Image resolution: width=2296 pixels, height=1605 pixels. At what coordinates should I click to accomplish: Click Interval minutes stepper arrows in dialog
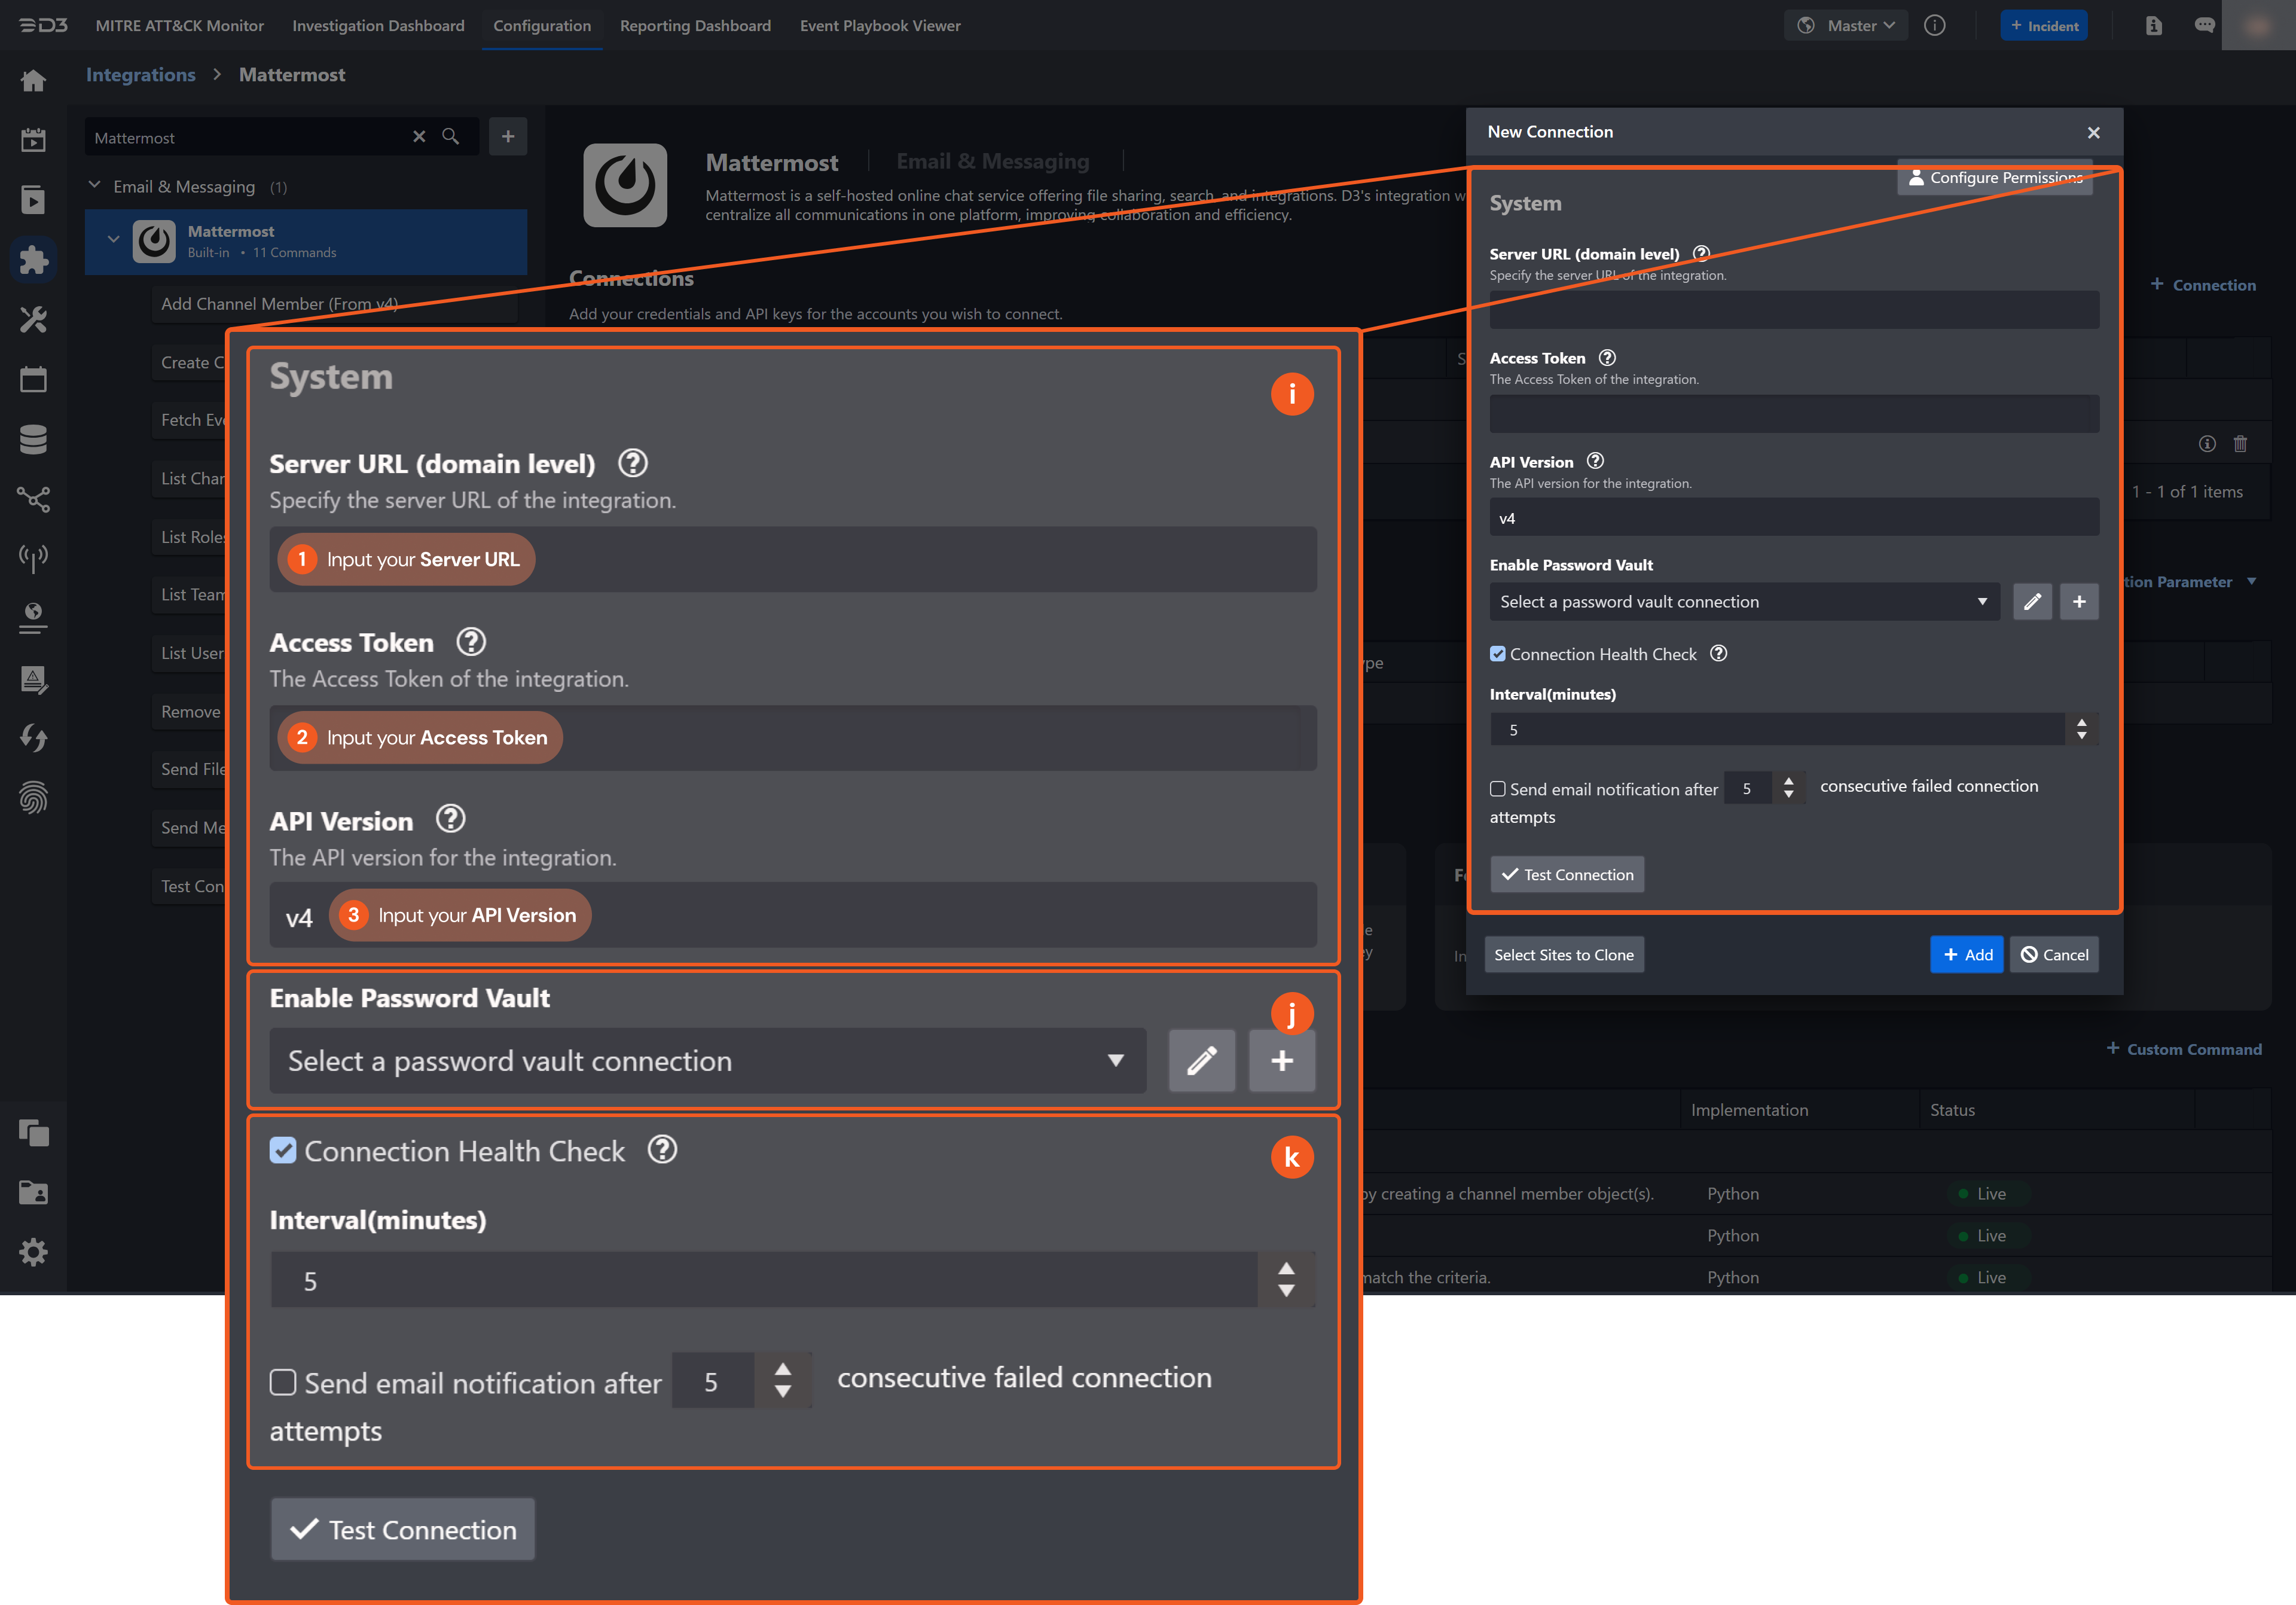2081,729
